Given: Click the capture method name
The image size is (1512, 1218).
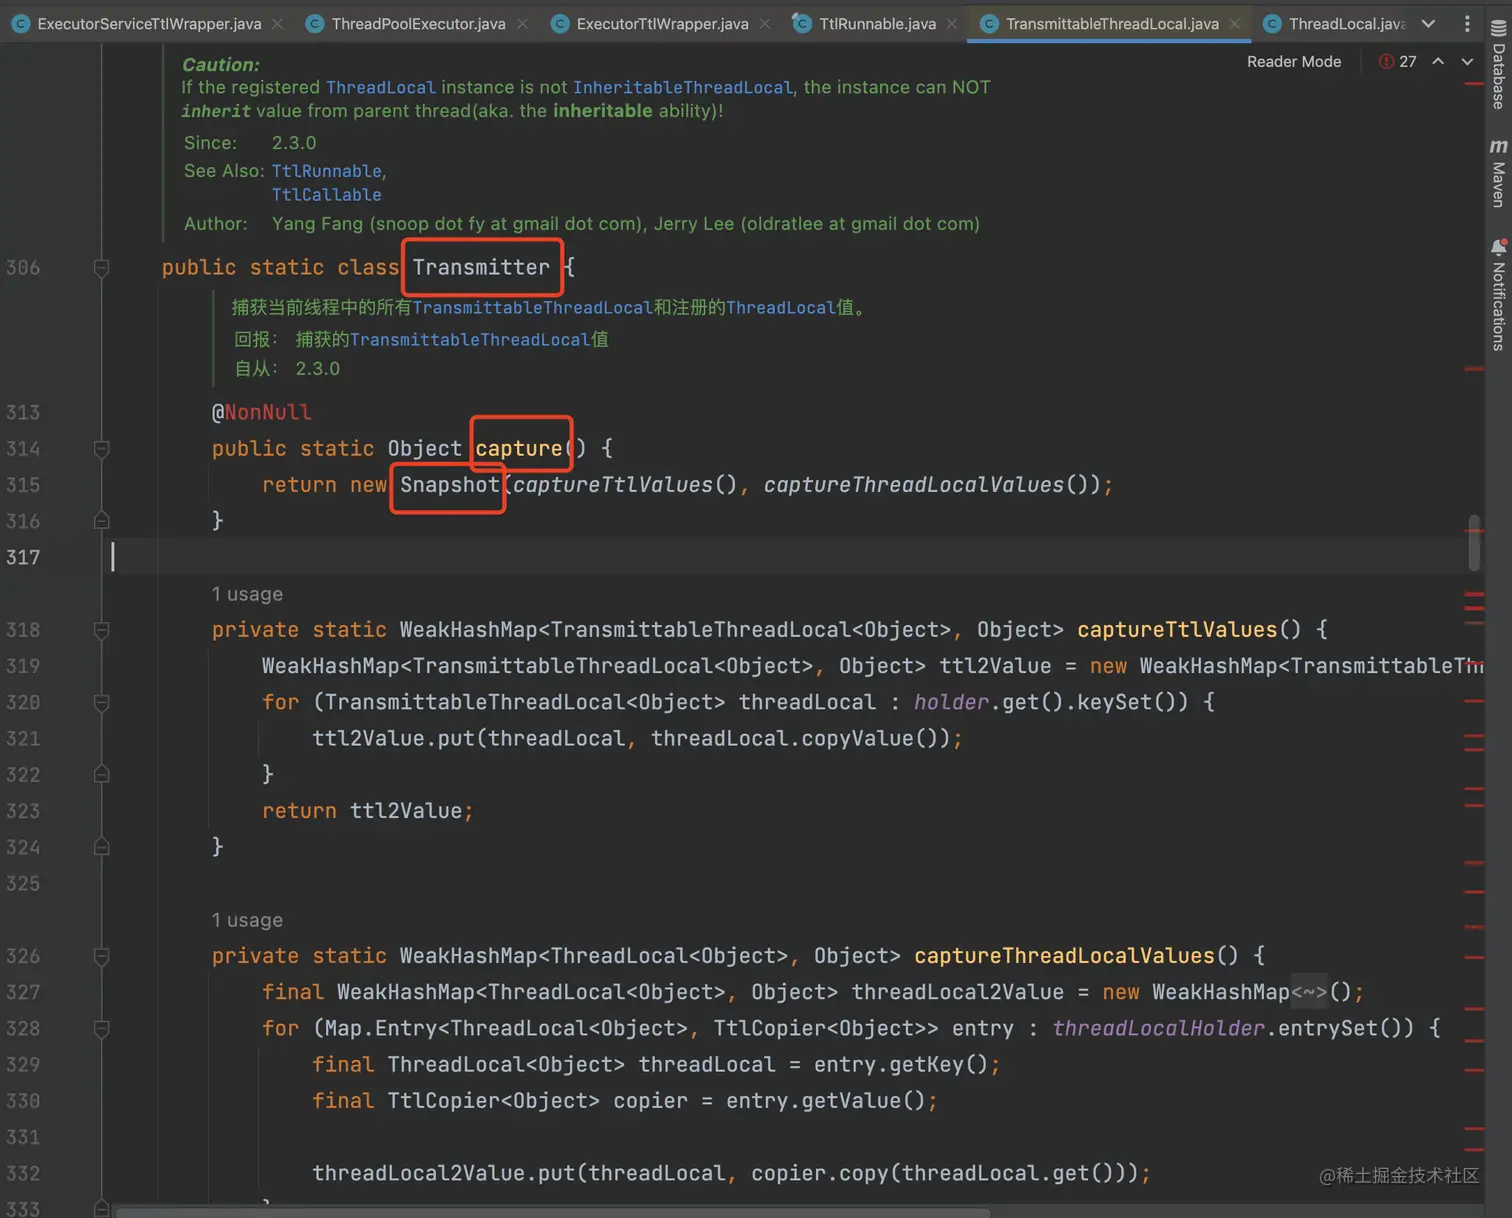Looking at the screenshot, I should coord(518,448).
